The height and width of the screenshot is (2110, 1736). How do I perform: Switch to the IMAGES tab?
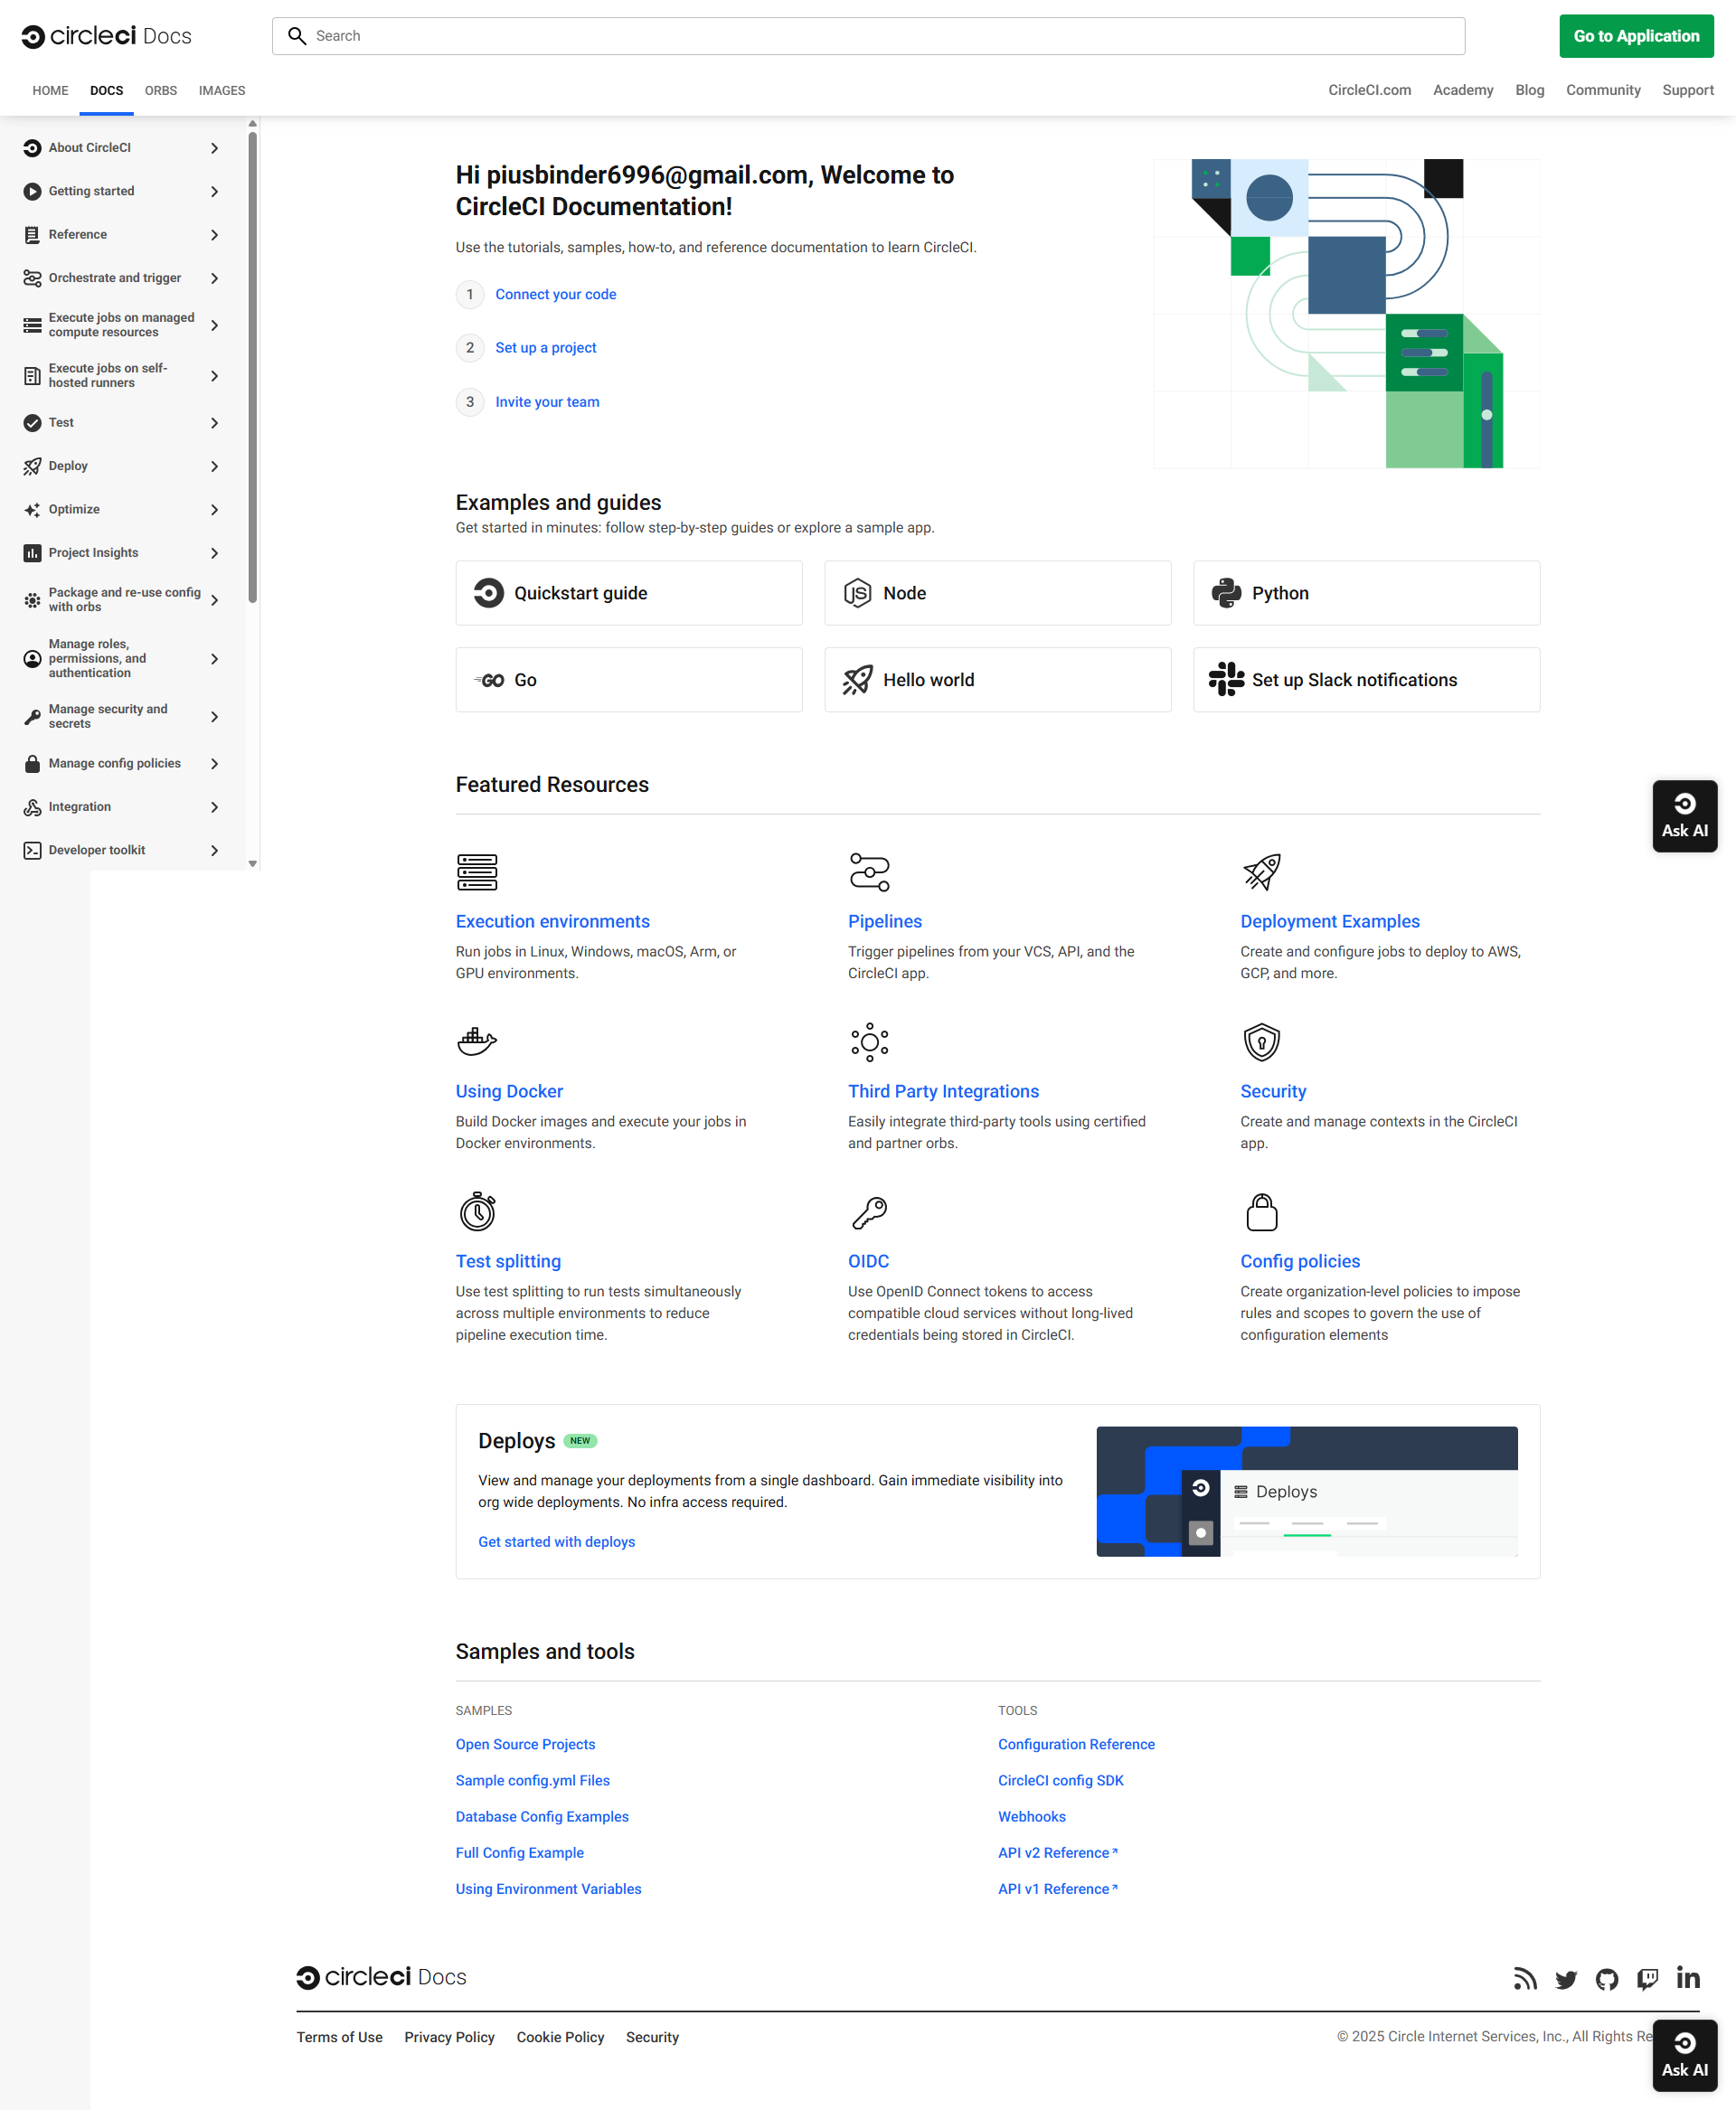point(221,90)
